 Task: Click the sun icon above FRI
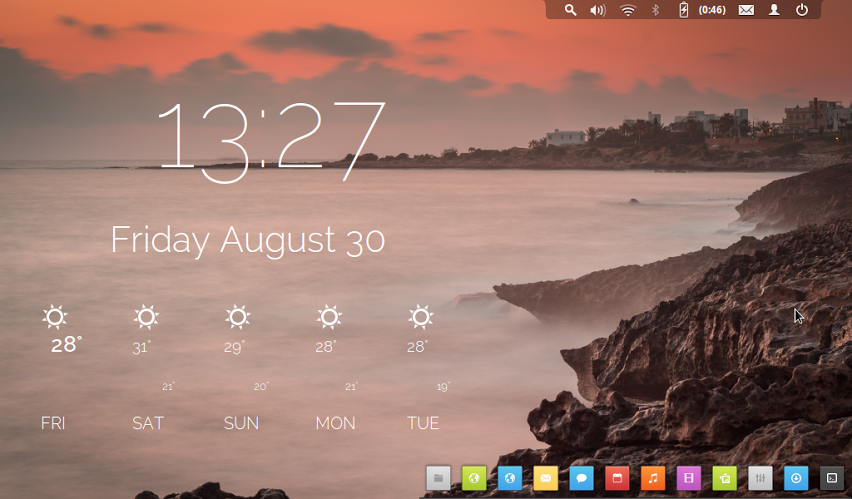click(55, 317)
